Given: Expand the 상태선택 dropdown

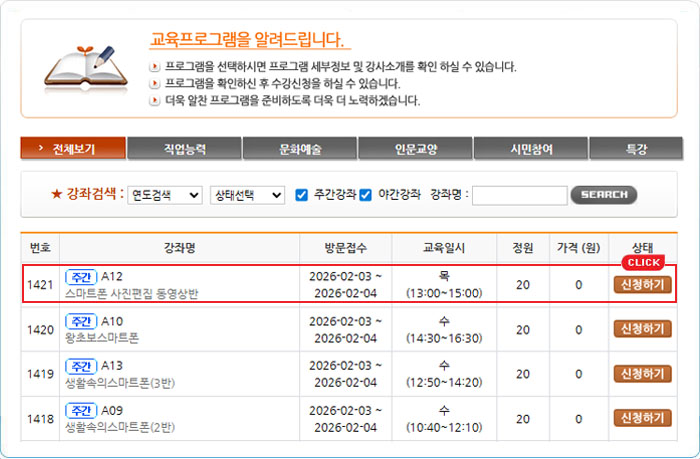Looking at the screenshot, I should pyautogui.click(x=247, y=195).
